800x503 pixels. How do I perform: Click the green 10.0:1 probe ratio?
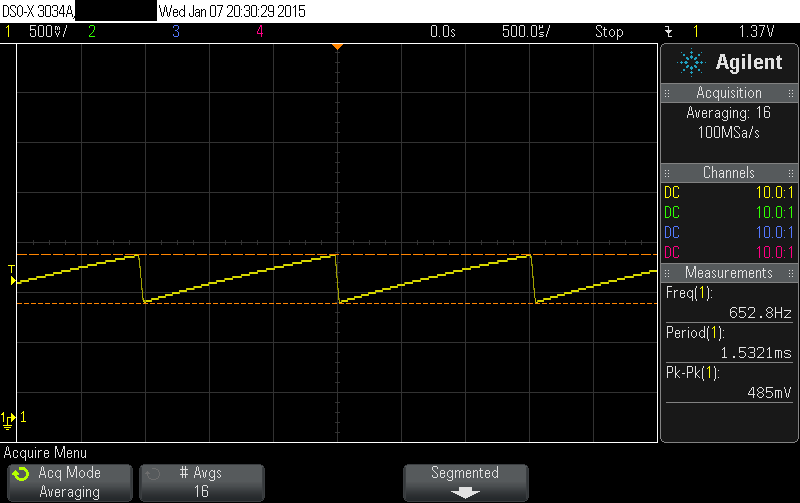[x=774, y=213]
